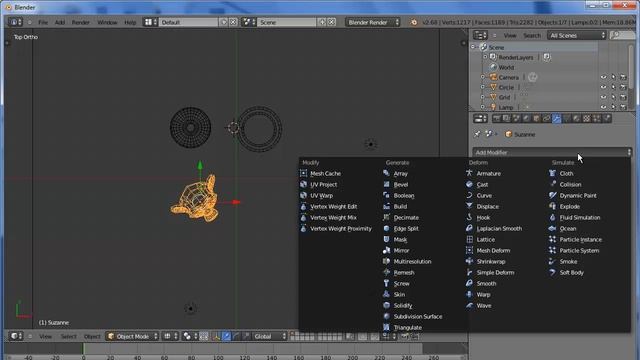Toggle Grid viewport visibility eye
The height and width of the screenshot is (360, 640).
coord(603,97)
